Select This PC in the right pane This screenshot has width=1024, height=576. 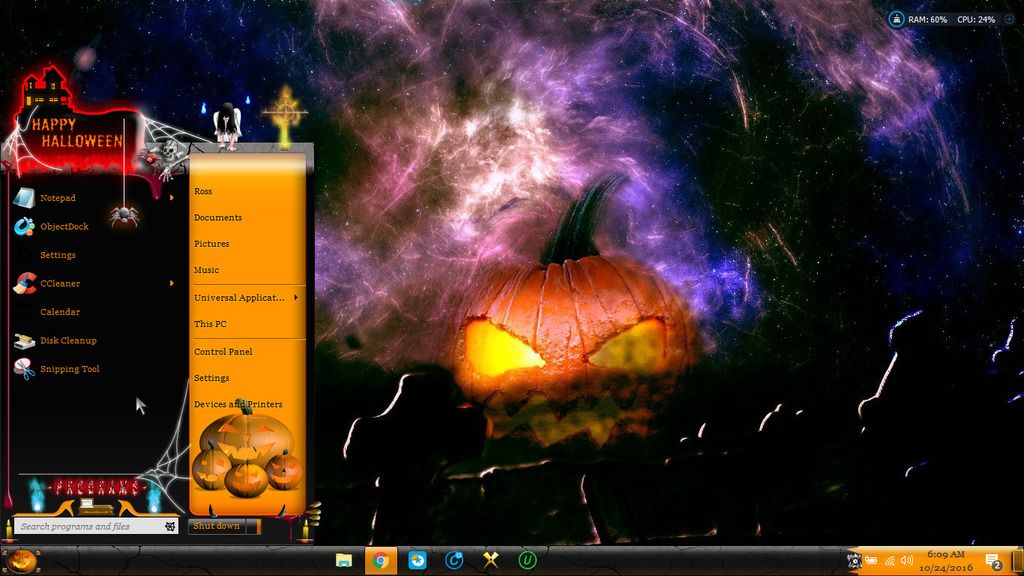(210, 324)
